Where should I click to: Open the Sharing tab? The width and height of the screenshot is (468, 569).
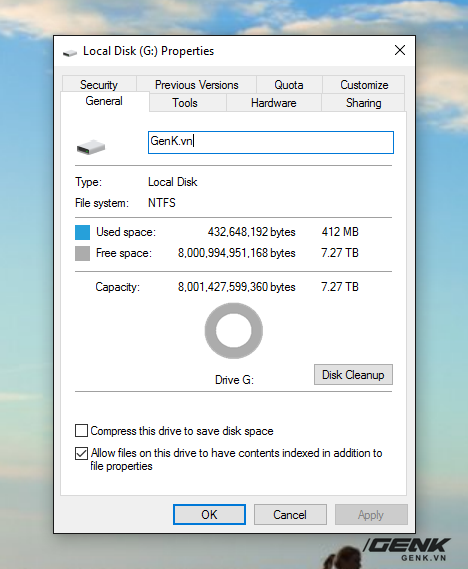[x=364, y=103]
